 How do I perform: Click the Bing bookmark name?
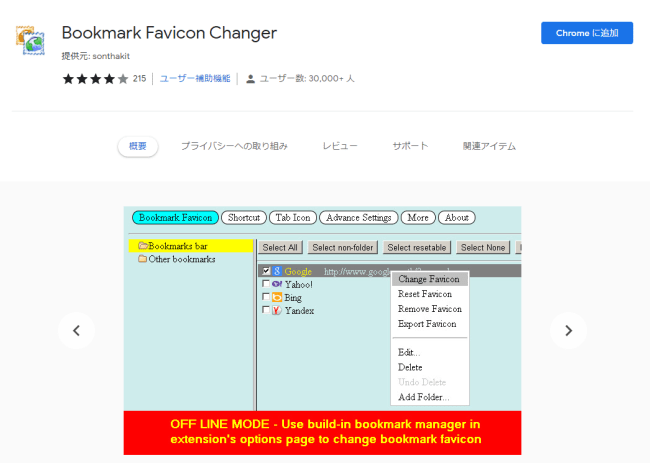pyautogui.click(x=293, y=298)
